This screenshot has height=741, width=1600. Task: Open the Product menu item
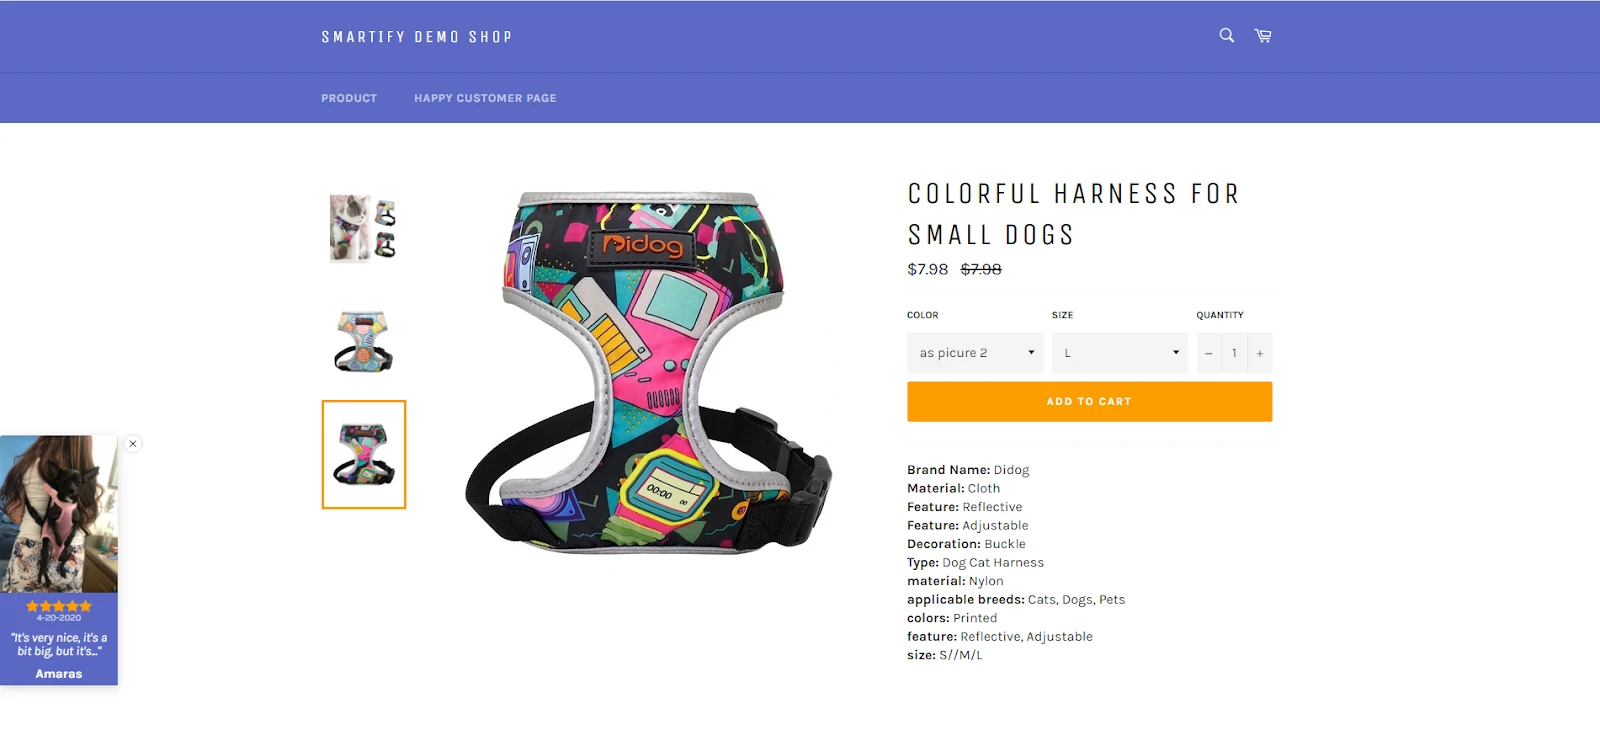point(349,98)
